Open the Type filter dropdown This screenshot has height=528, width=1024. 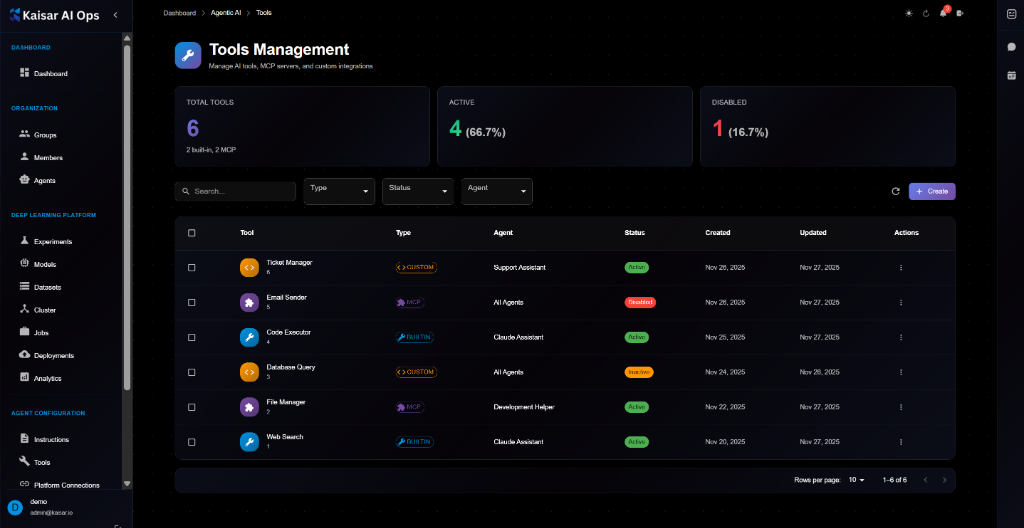pos(339,191)
